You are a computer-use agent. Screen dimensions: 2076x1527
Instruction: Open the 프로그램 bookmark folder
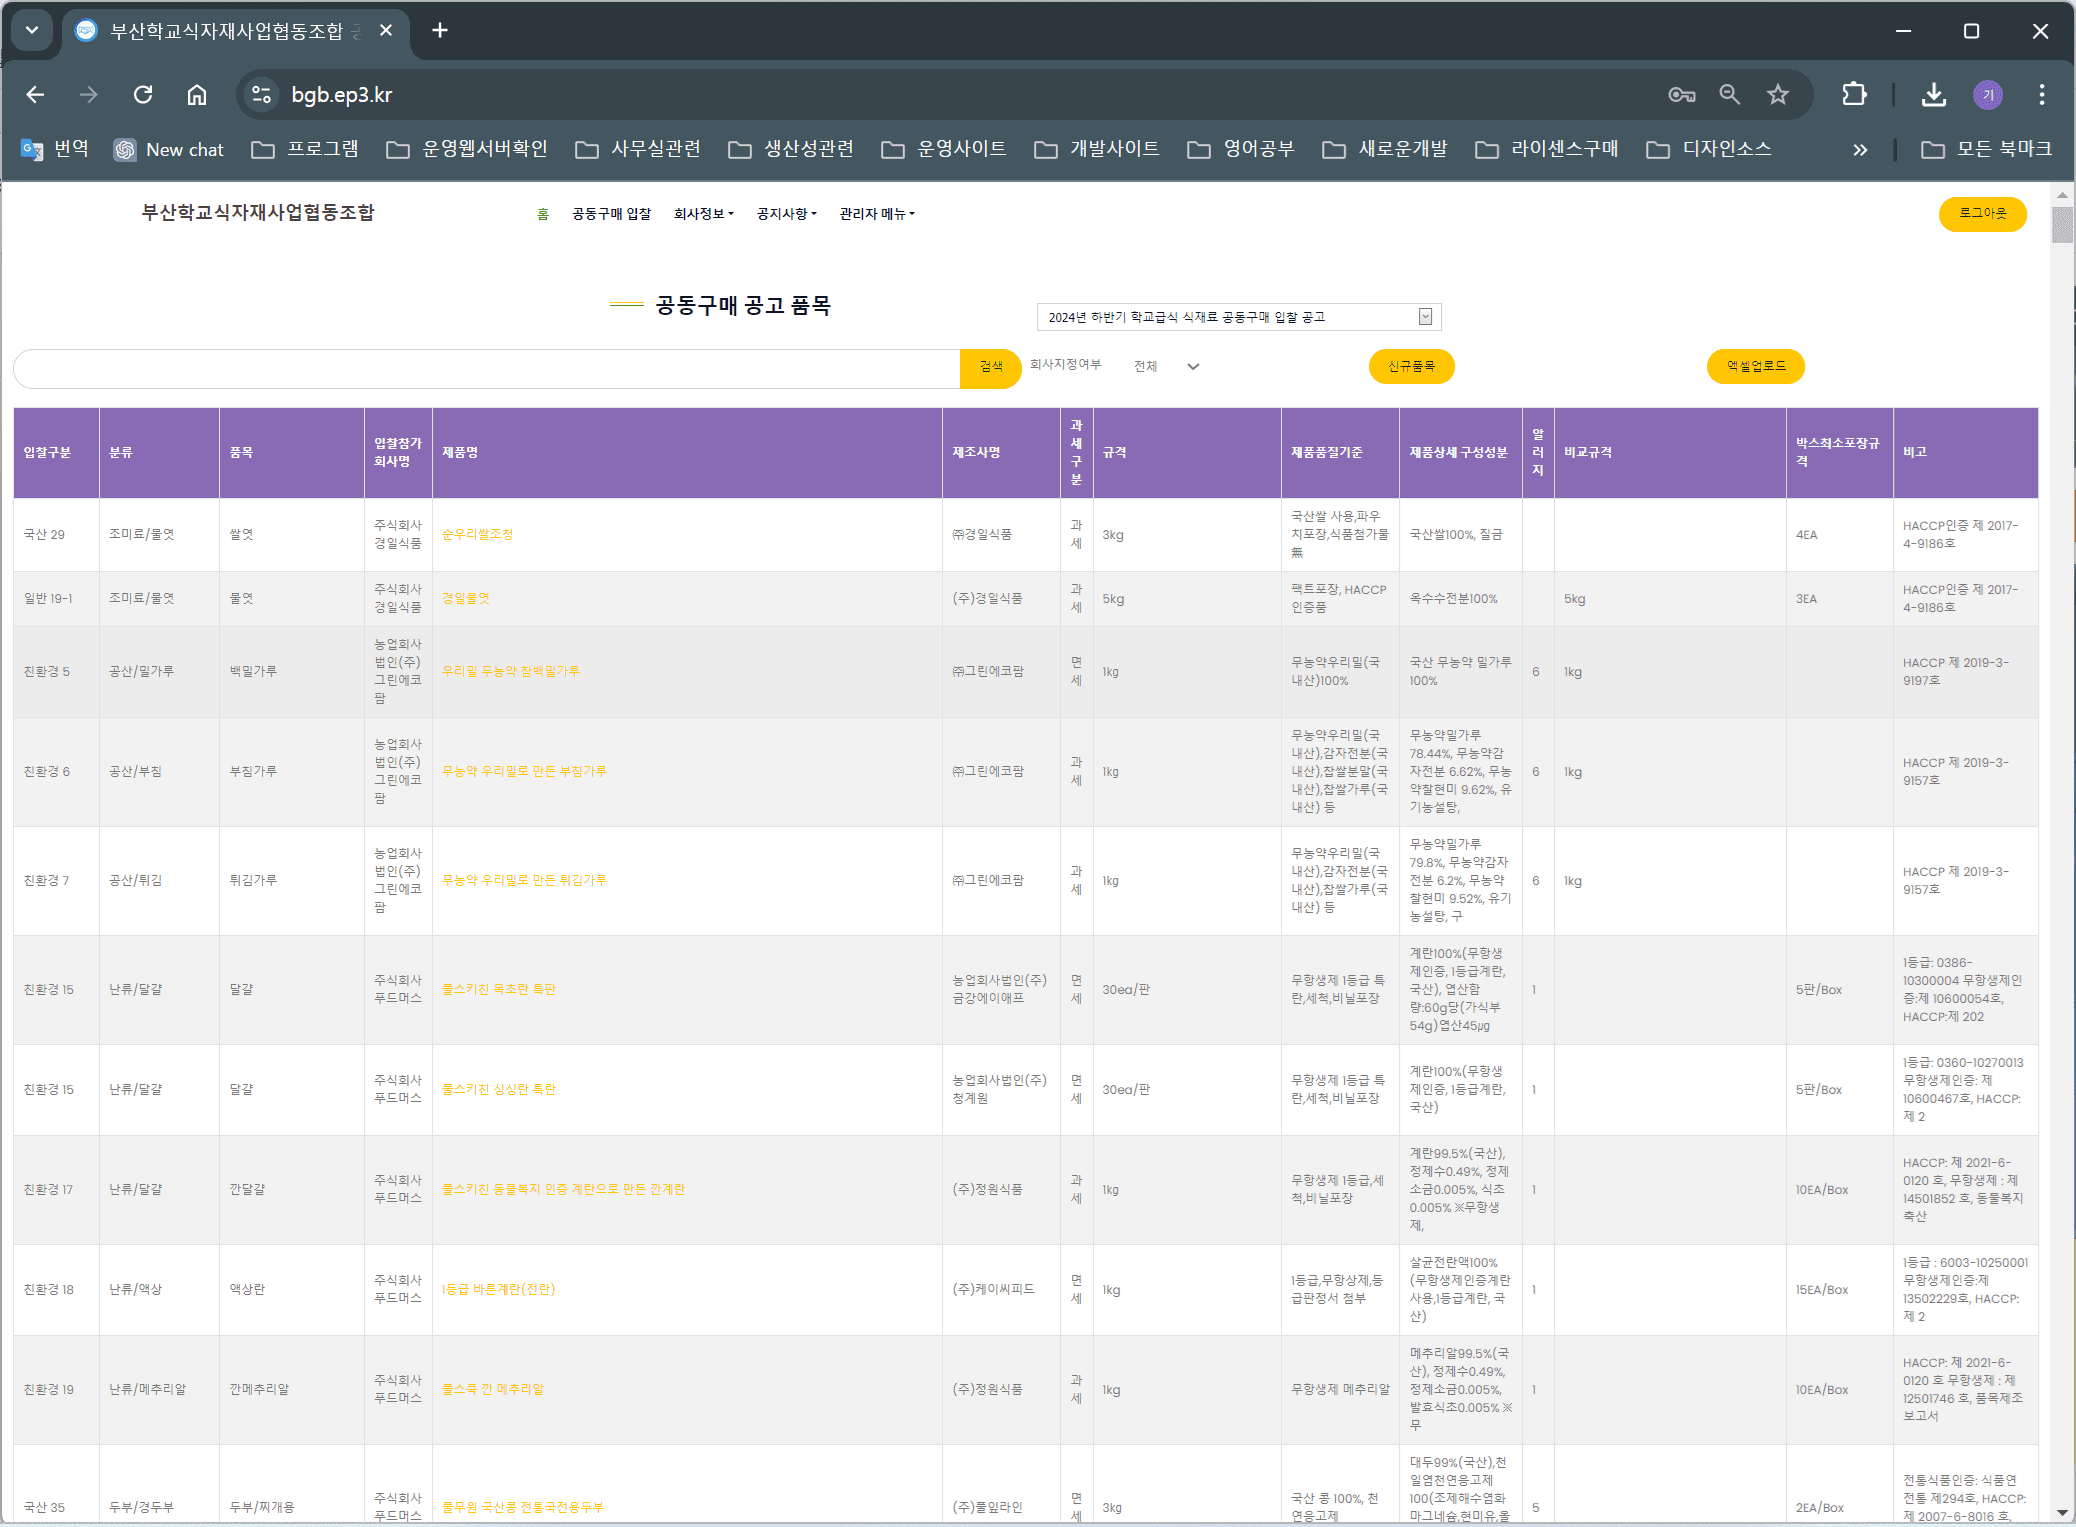click(305, 149)
